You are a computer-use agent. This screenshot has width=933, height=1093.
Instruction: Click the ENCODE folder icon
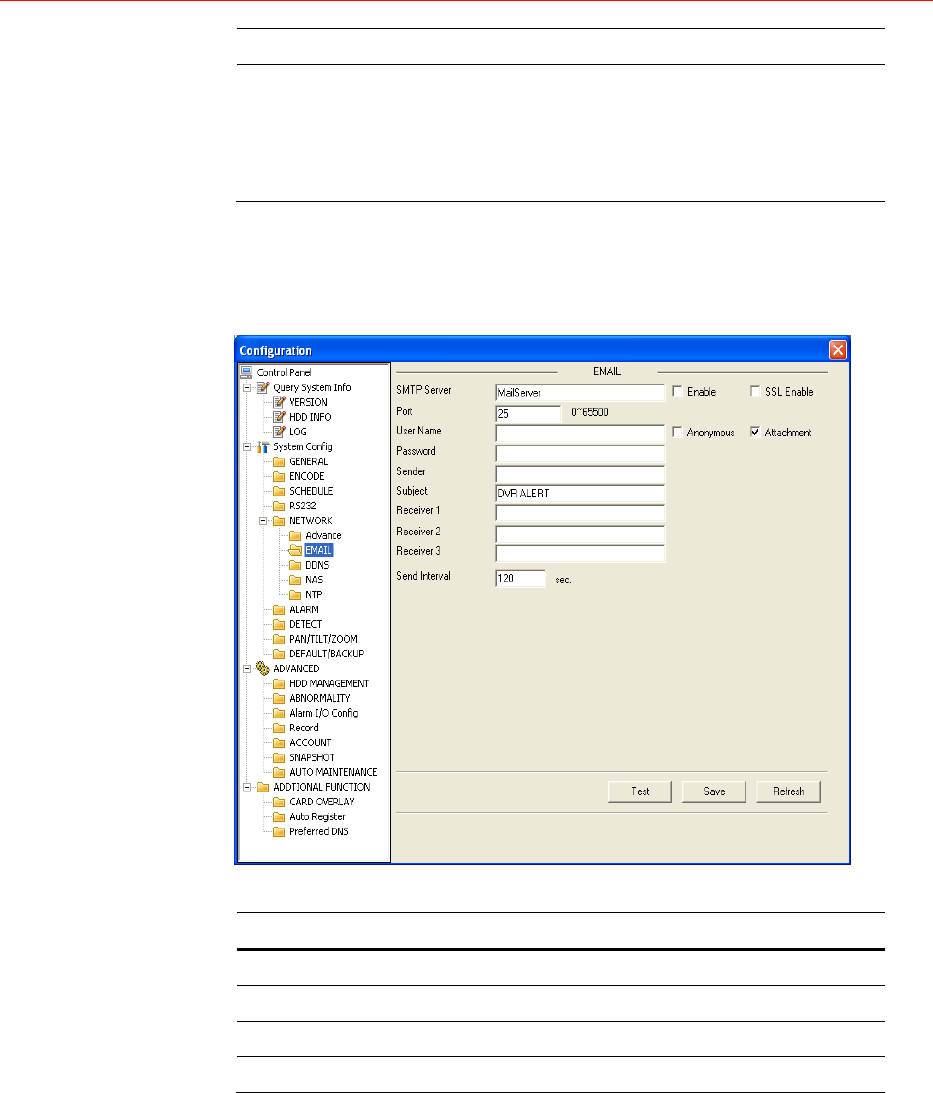279,476
